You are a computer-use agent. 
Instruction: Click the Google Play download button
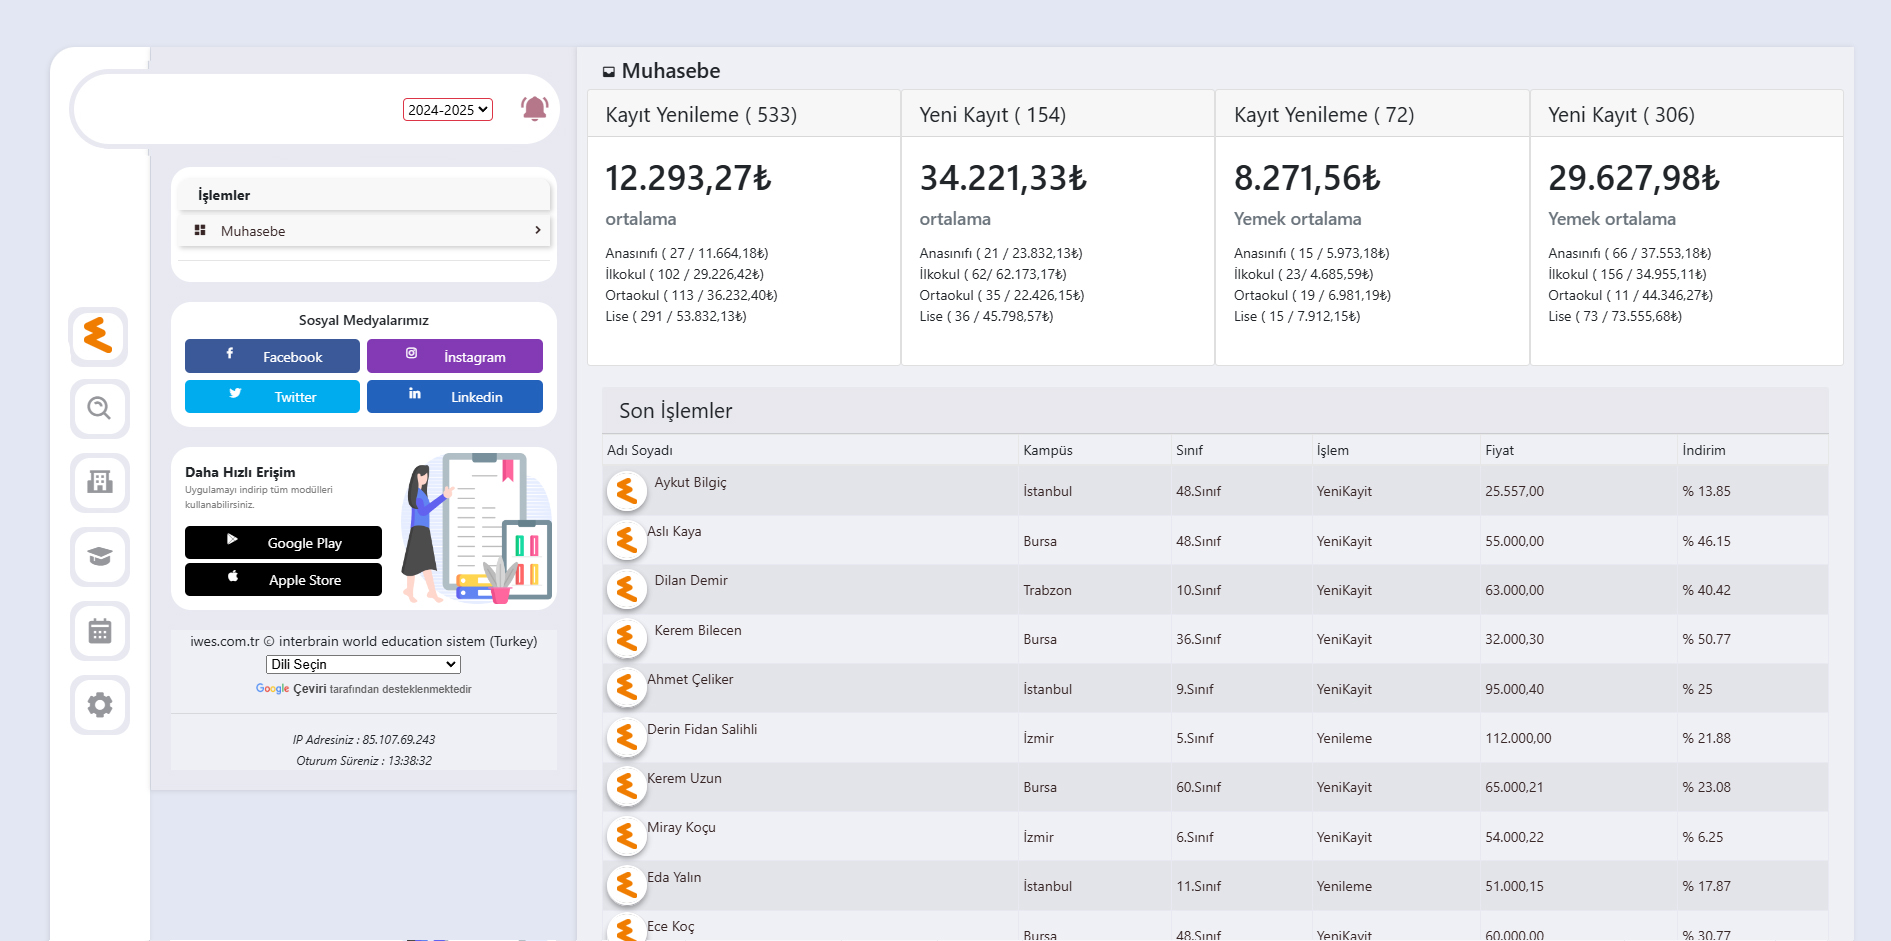point(283,542)
